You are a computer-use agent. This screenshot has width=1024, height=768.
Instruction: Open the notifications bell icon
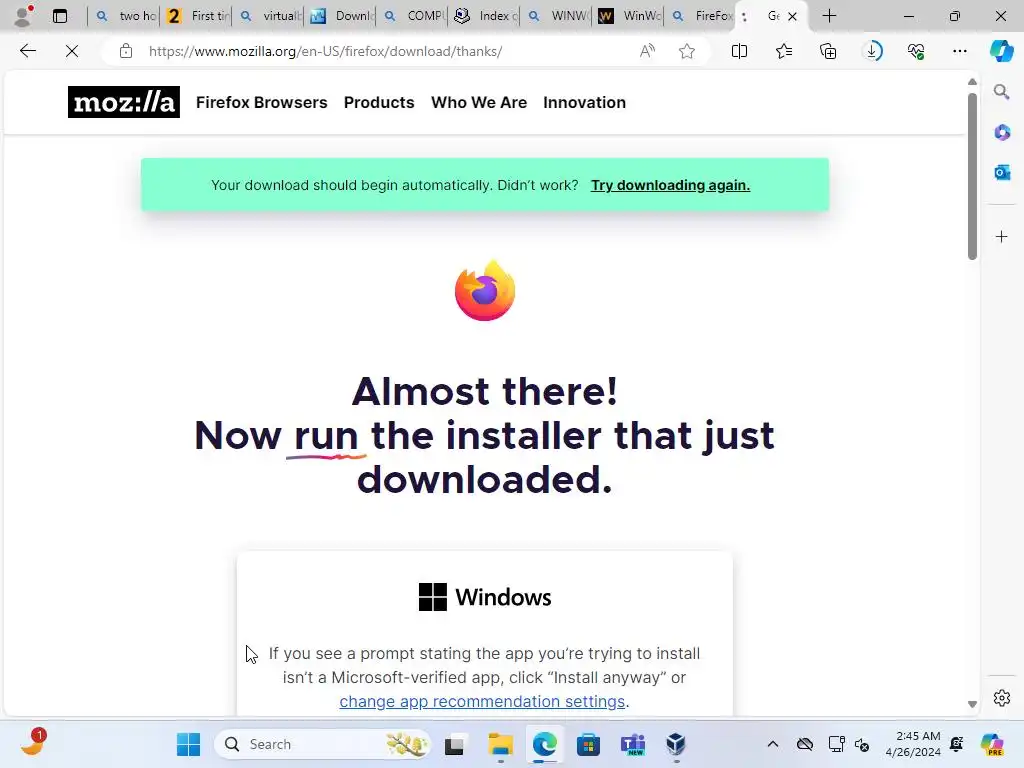957,744
